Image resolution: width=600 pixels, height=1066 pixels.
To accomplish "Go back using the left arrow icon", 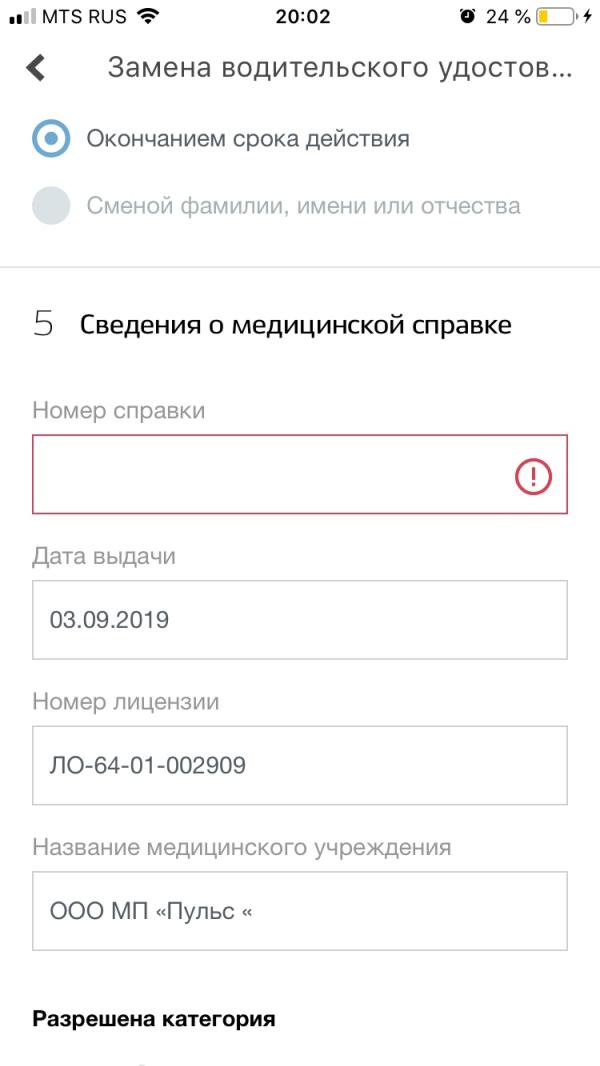I will [35, 69].
